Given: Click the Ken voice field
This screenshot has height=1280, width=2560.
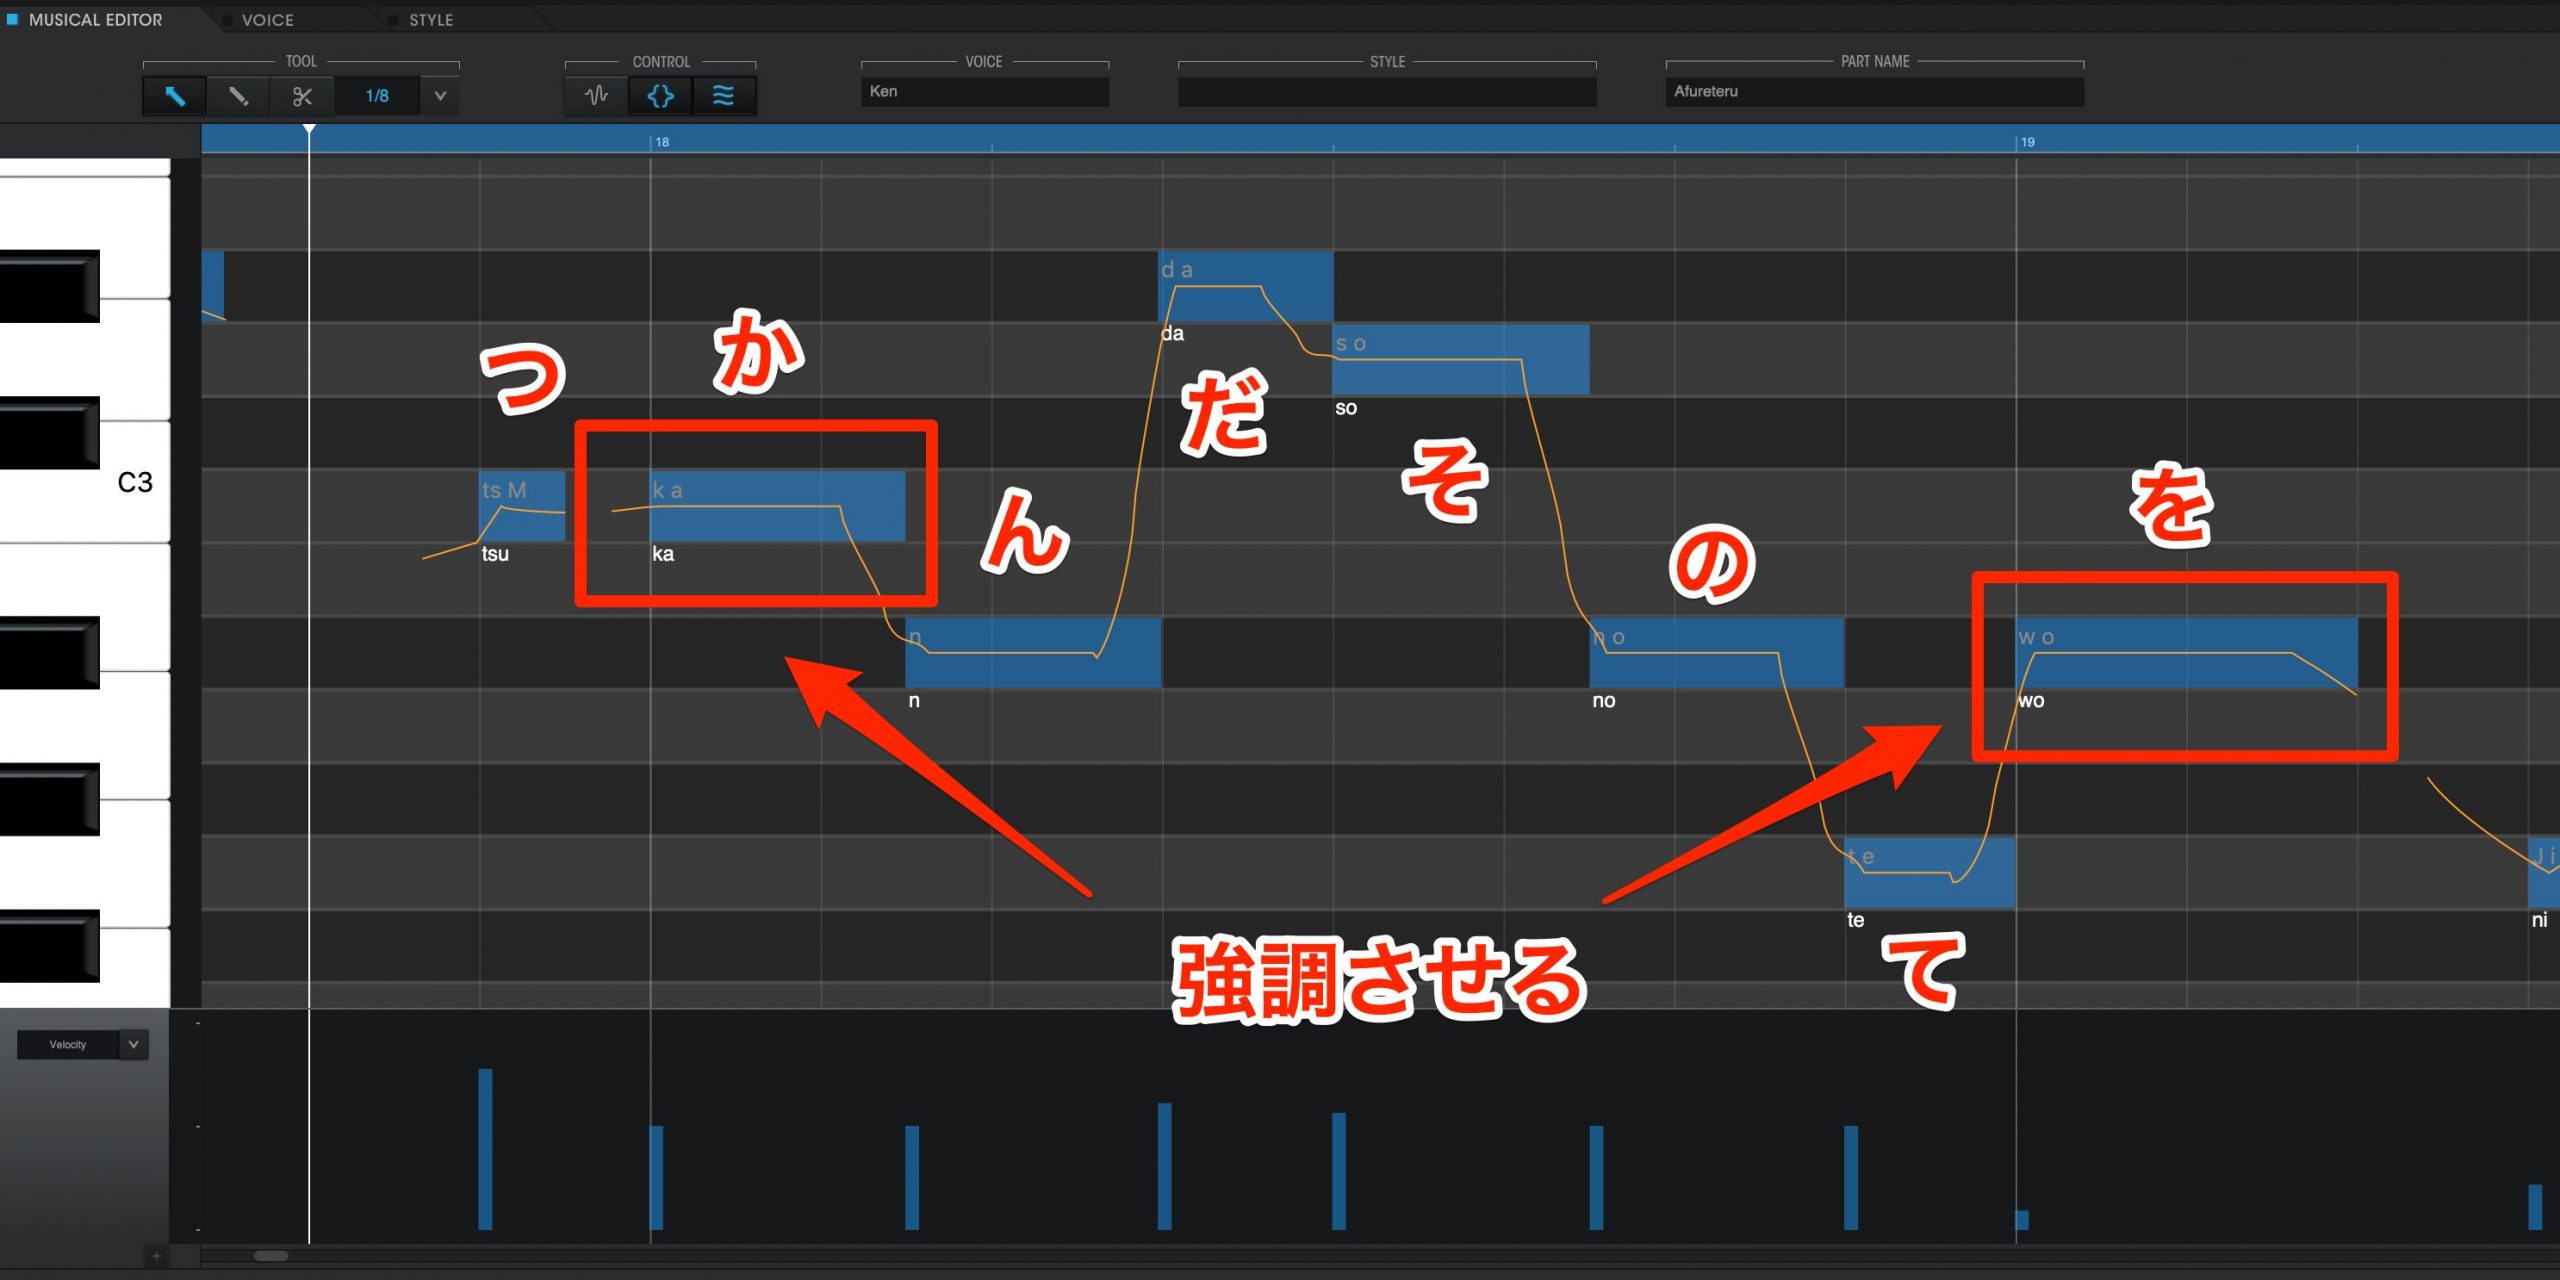Looking at the screenshot, I should 984,91.
